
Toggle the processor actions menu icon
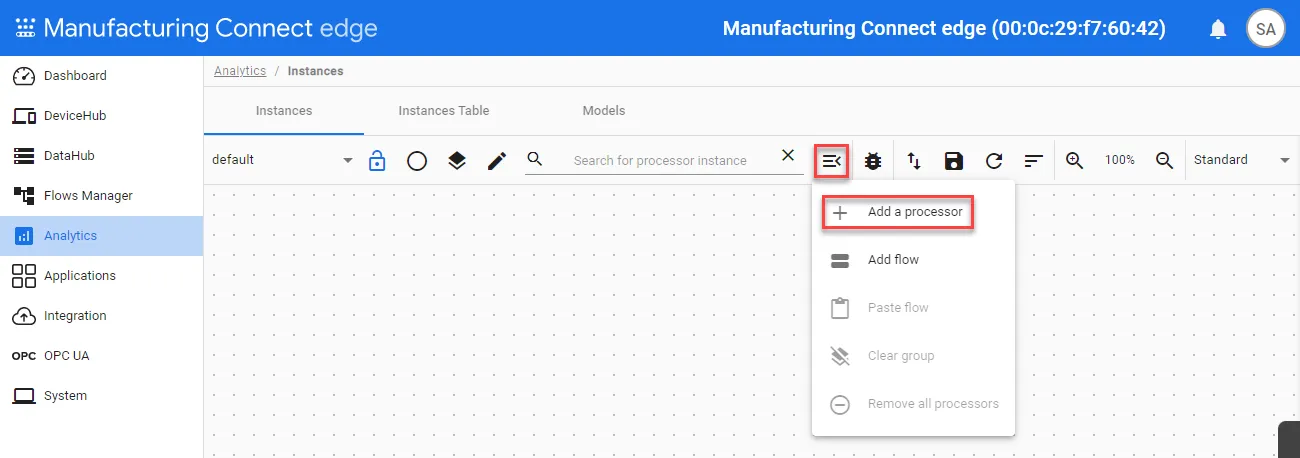coord(832,160)
